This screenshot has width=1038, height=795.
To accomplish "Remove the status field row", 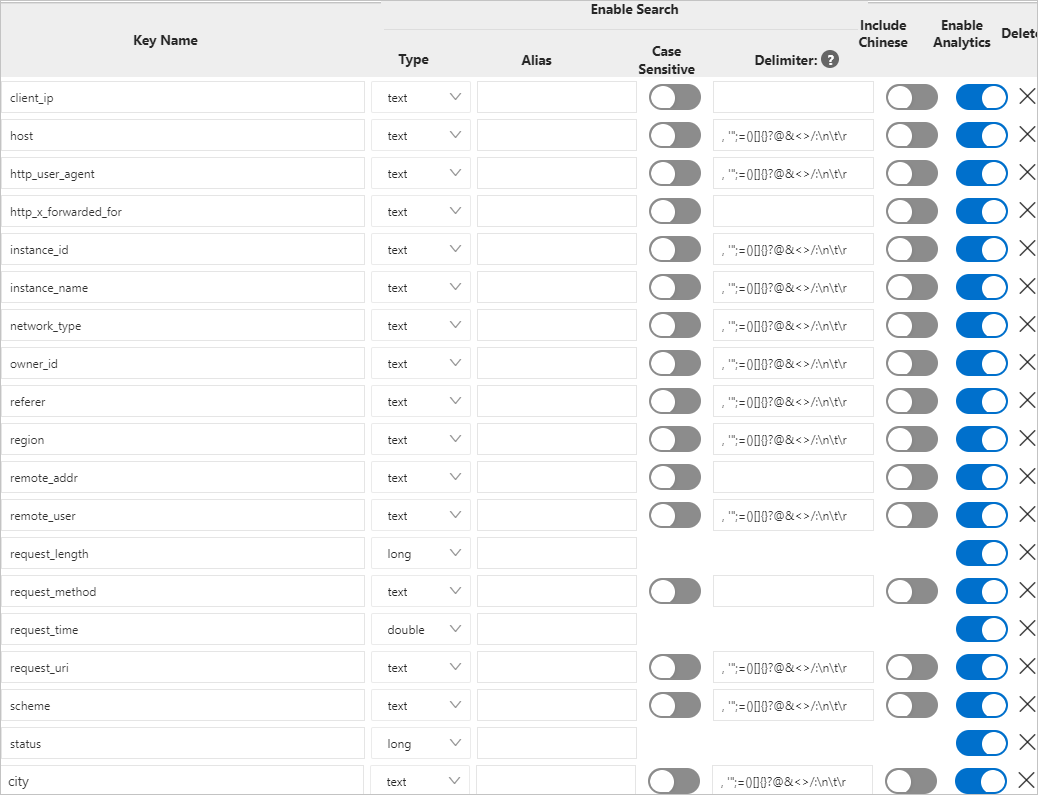I will point(1027,743).
